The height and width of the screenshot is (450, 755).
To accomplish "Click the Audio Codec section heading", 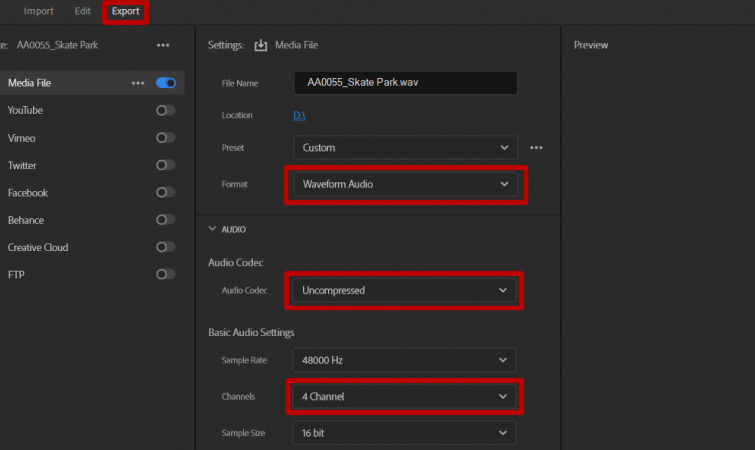I will click(235, 263).
